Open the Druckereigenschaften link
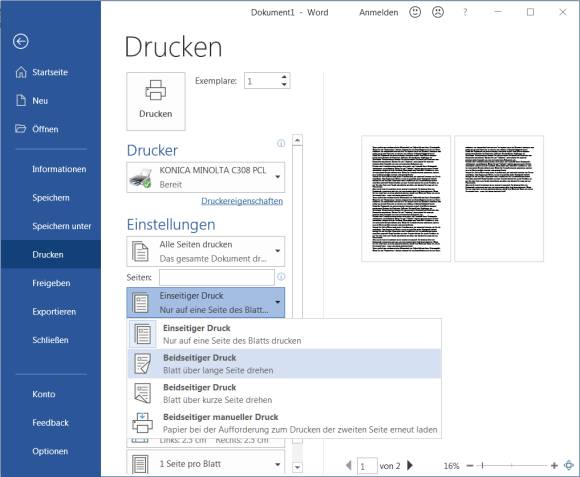Image resolution: width=580 pixels, height=477 pixels. tap(242, 201)
